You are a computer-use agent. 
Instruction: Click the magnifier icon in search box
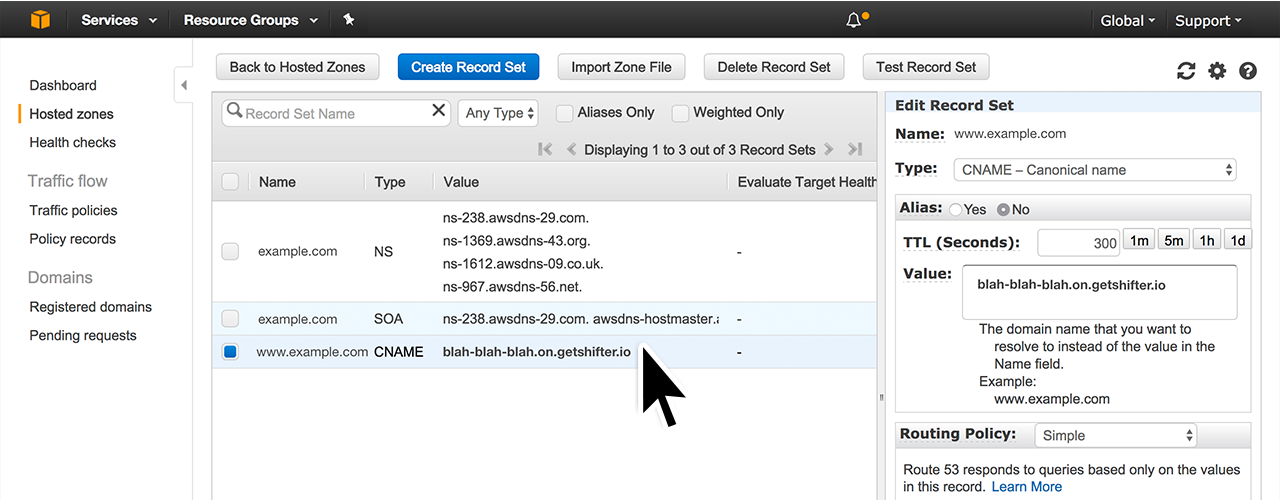234,111
